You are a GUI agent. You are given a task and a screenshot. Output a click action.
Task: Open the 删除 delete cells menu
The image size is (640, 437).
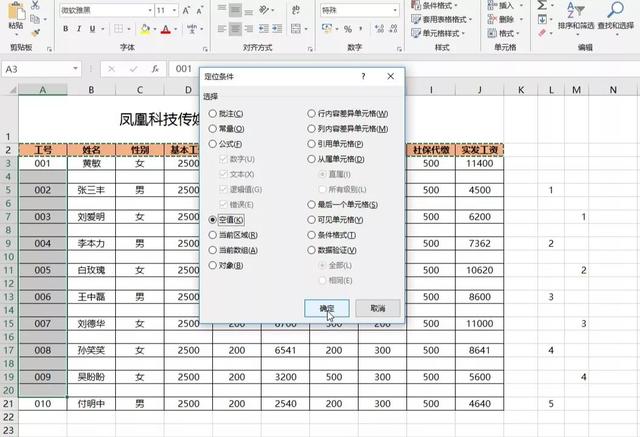click(x=504, y=19)
